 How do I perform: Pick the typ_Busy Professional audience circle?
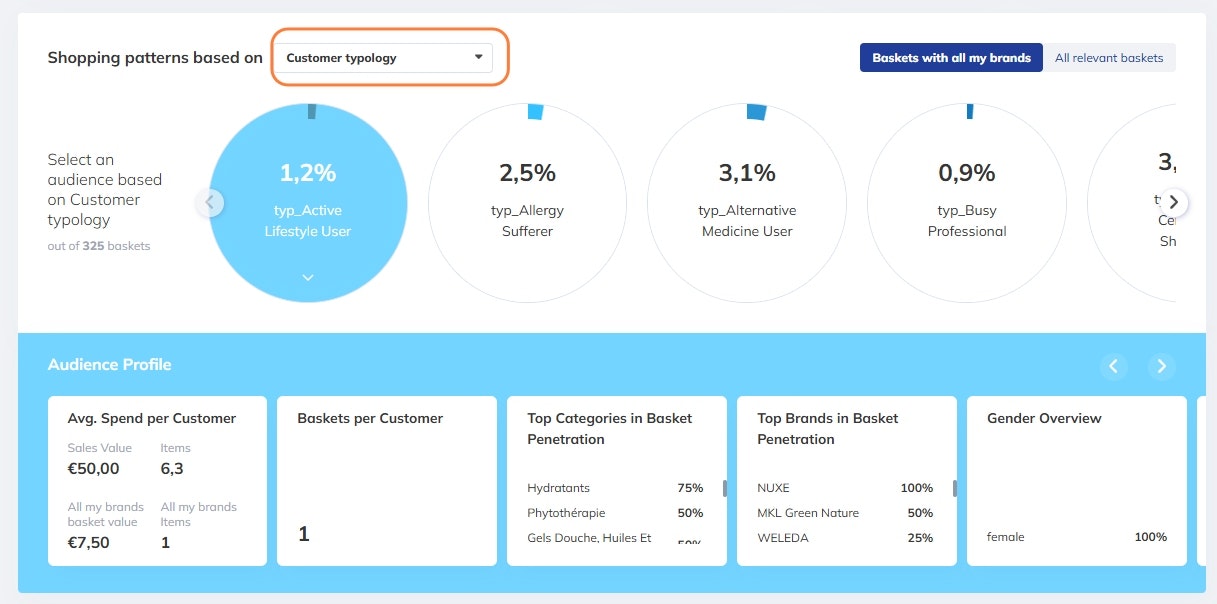click(x=966, y=202)
